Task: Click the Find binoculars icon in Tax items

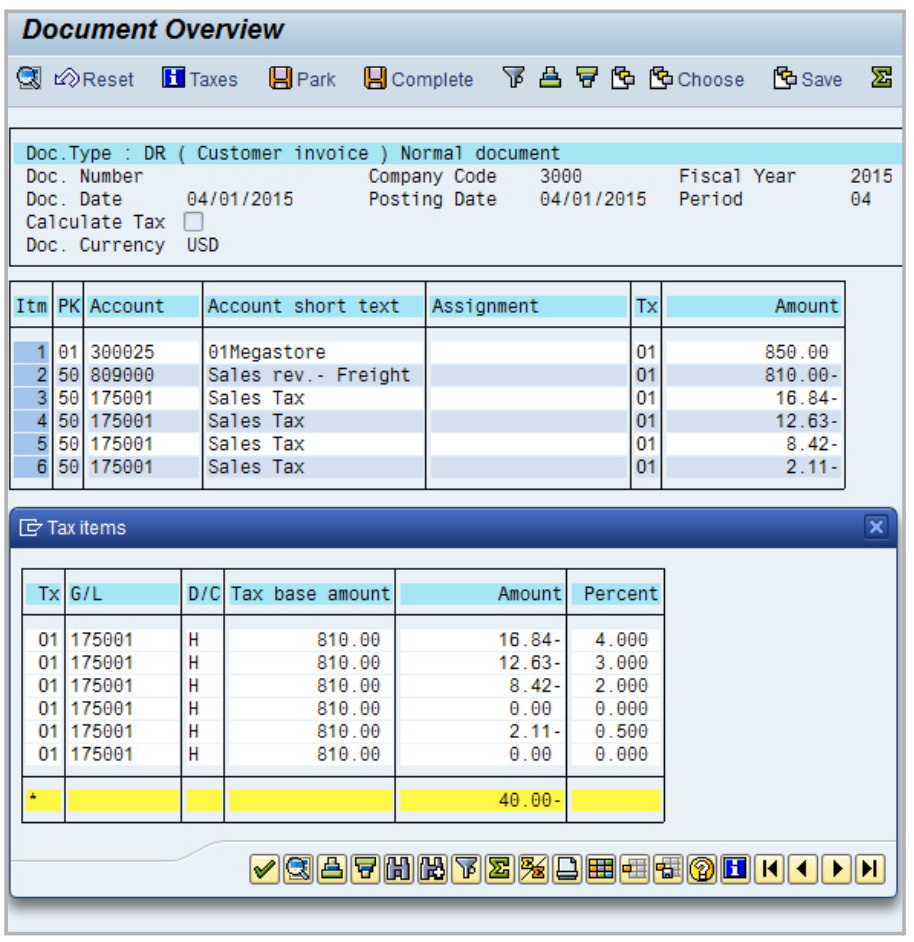Action: 399,869
